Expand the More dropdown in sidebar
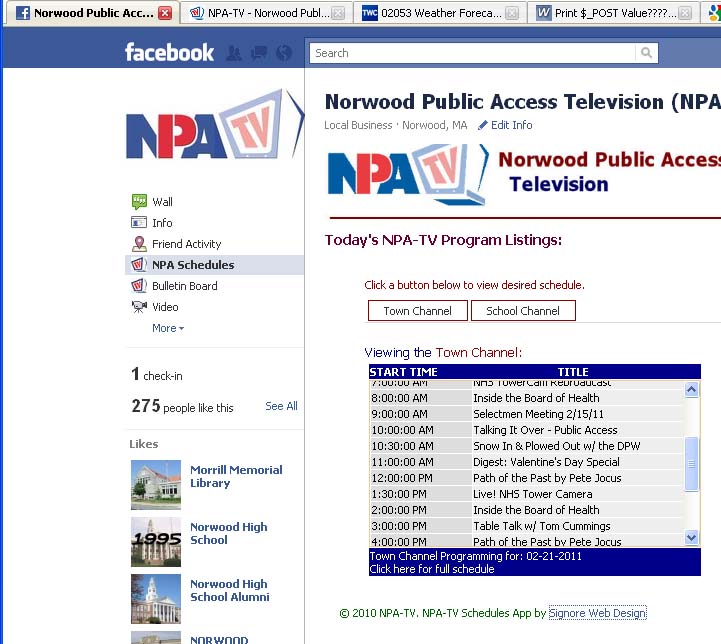Image resolution: width=721 pixels, height=644 pixels. coord(168,328)
